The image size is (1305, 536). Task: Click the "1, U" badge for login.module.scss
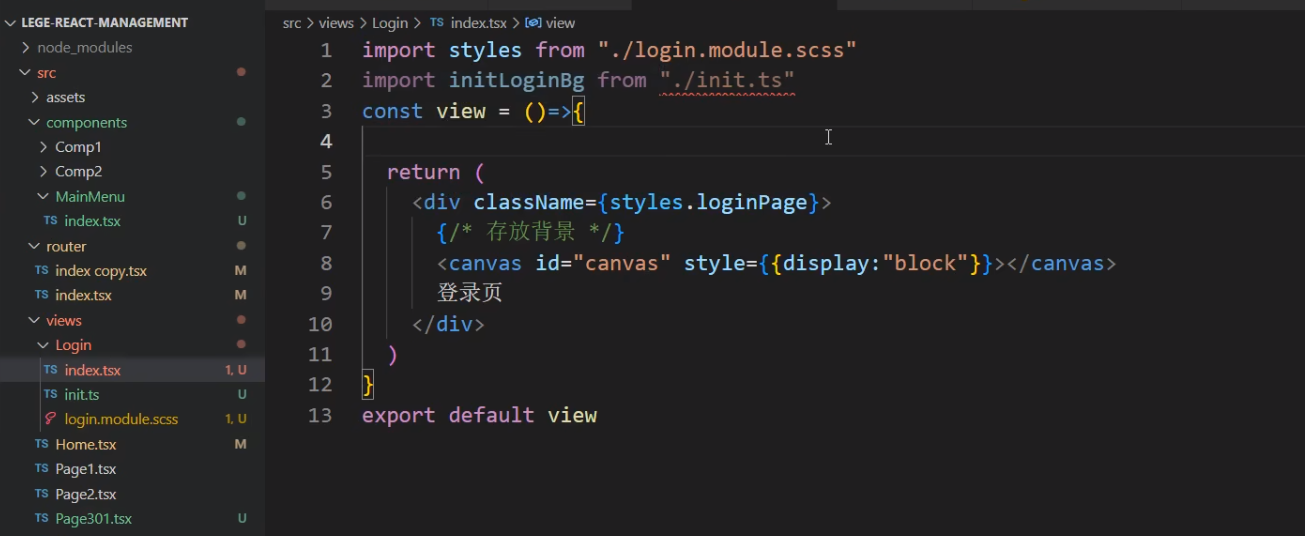(x=236, y=419)
